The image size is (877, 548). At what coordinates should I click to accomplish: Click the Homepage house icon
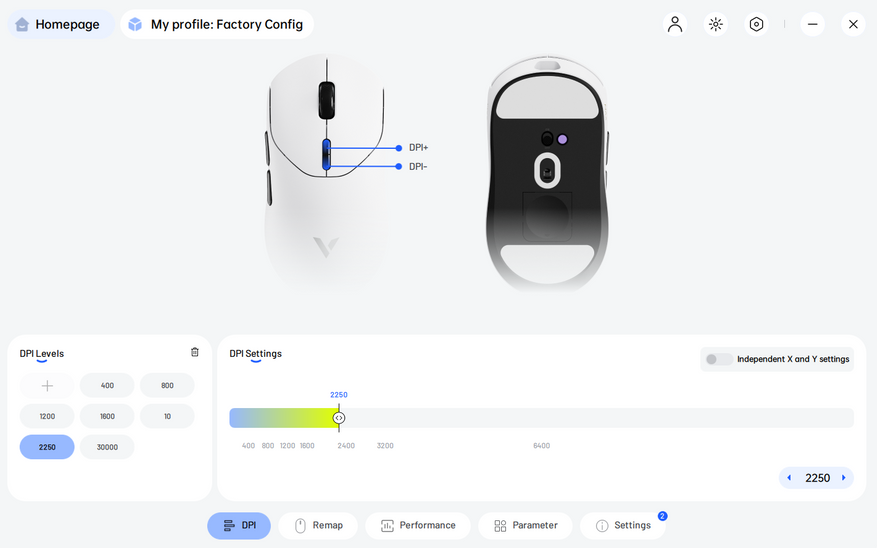(x=22, y=24)
